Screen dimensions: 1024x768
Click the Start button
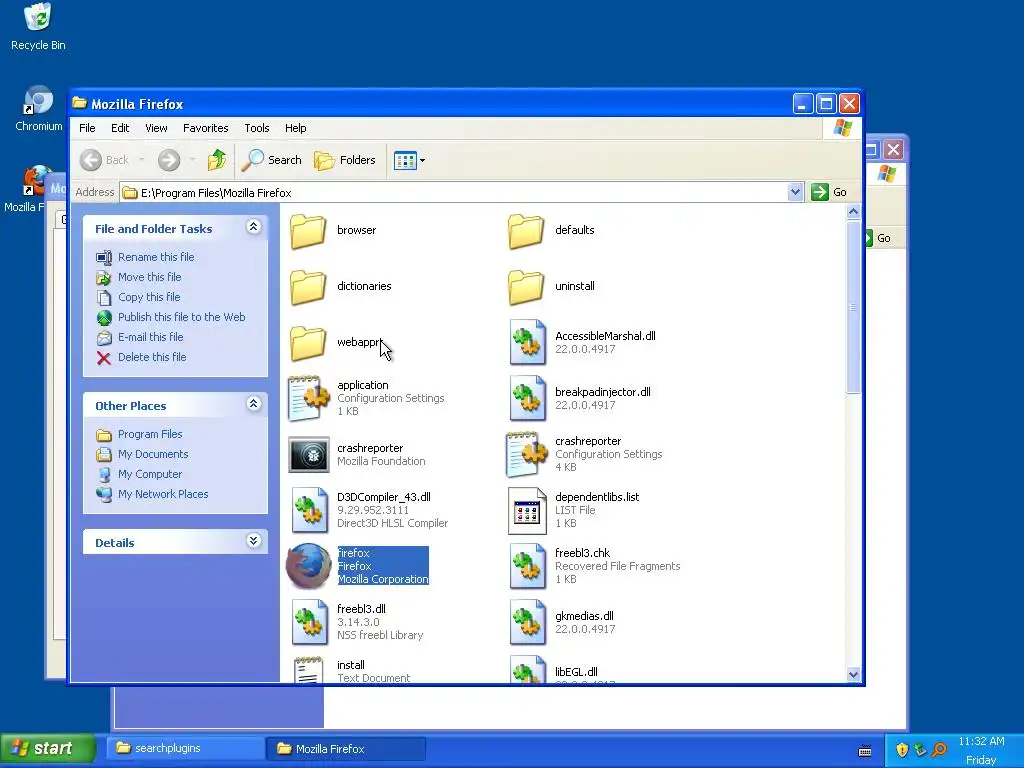point(48,748)
